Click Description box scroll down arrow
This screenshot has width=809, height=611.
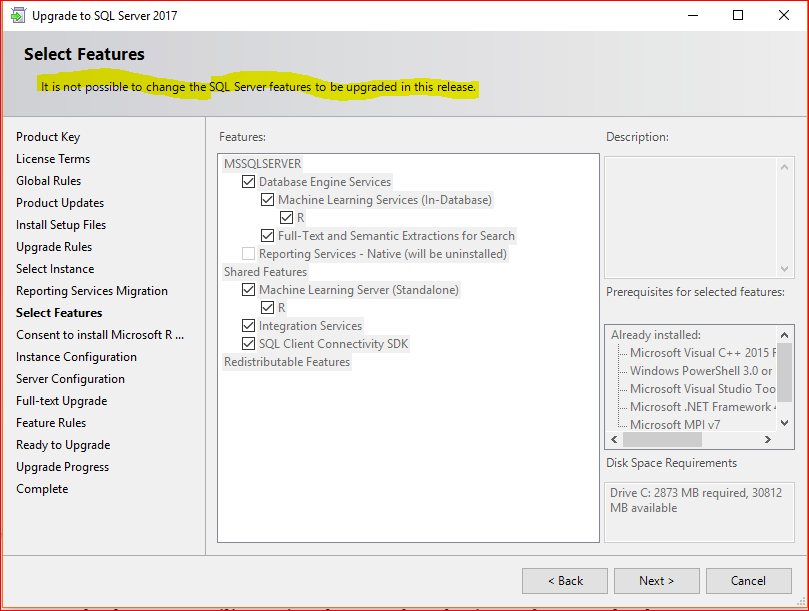(784, 269)
